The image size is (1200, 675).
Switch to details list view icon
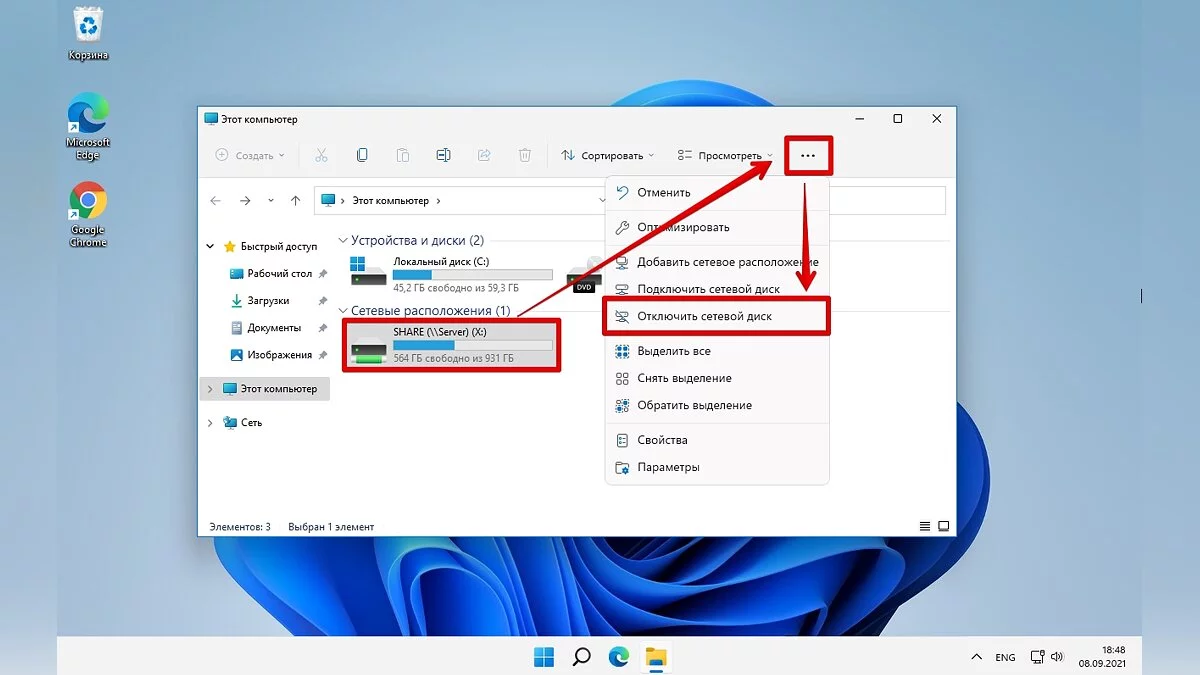924,526
